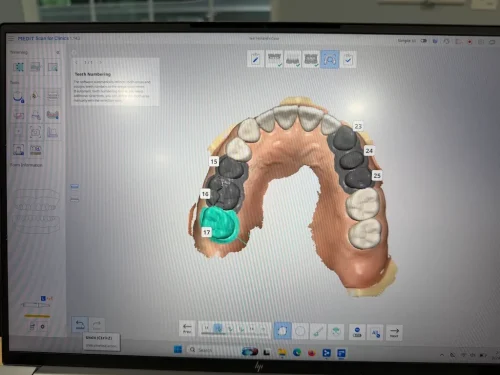
Task: Switch to the occlusion scan stage
Action: [x=311, y=59]
